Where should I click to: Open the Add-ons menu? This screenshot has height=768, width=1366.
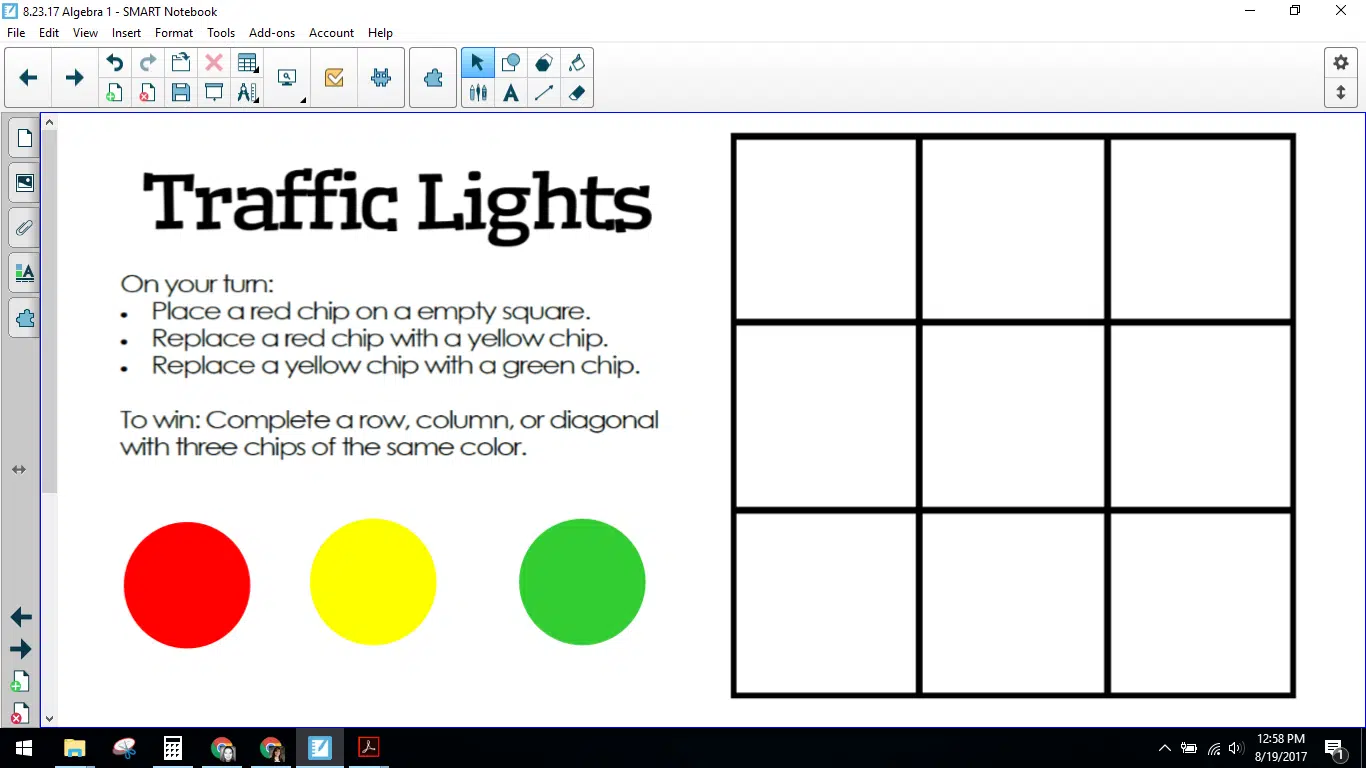[272, 33]
